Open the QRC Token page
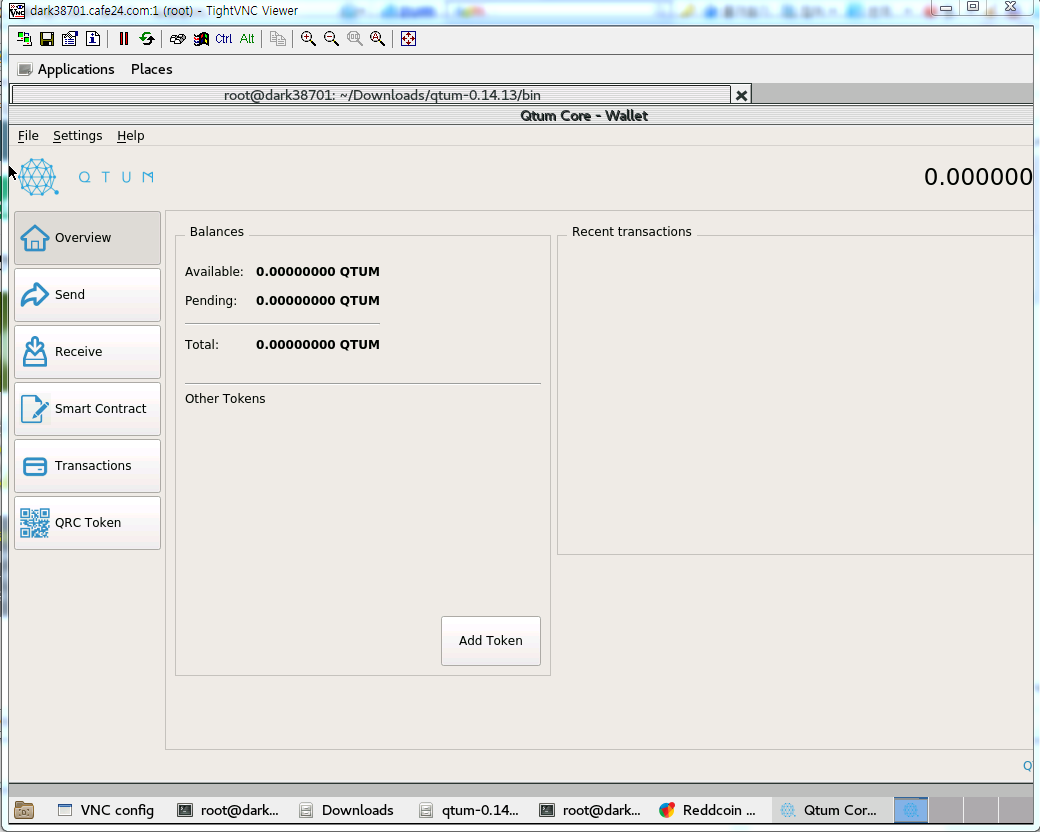1040x832 pixels. [88, 523]
